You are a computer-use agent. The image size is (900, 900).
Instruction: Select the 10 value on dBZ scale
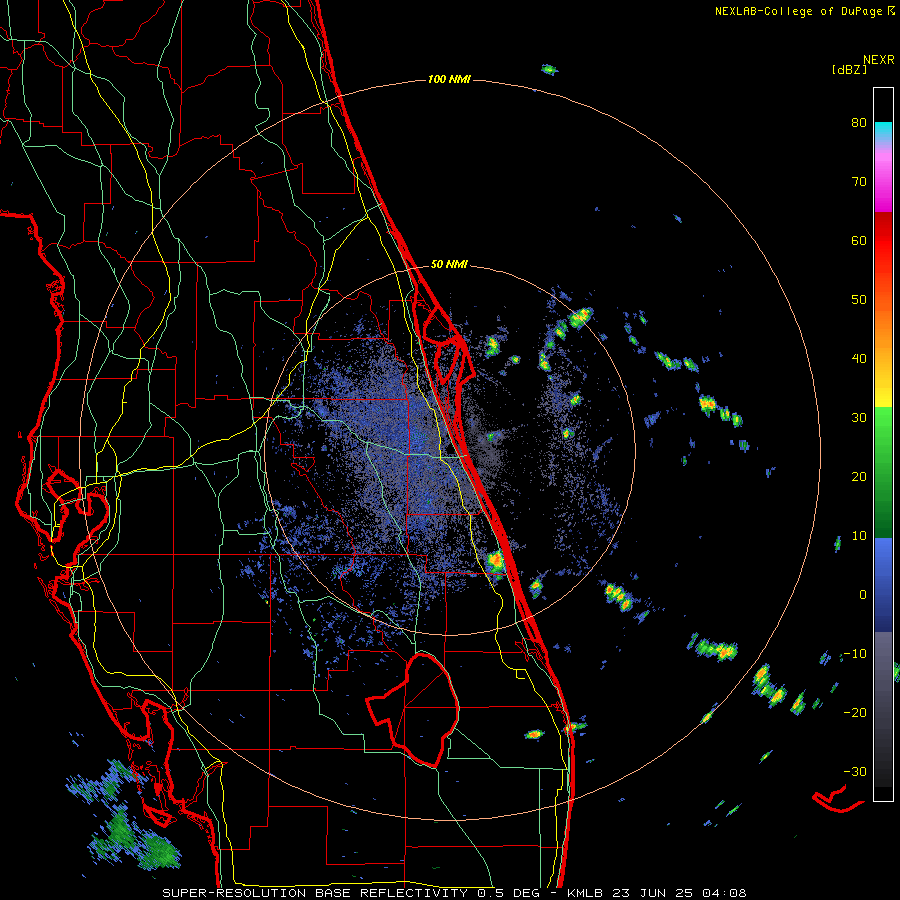(x=859, y=536)
